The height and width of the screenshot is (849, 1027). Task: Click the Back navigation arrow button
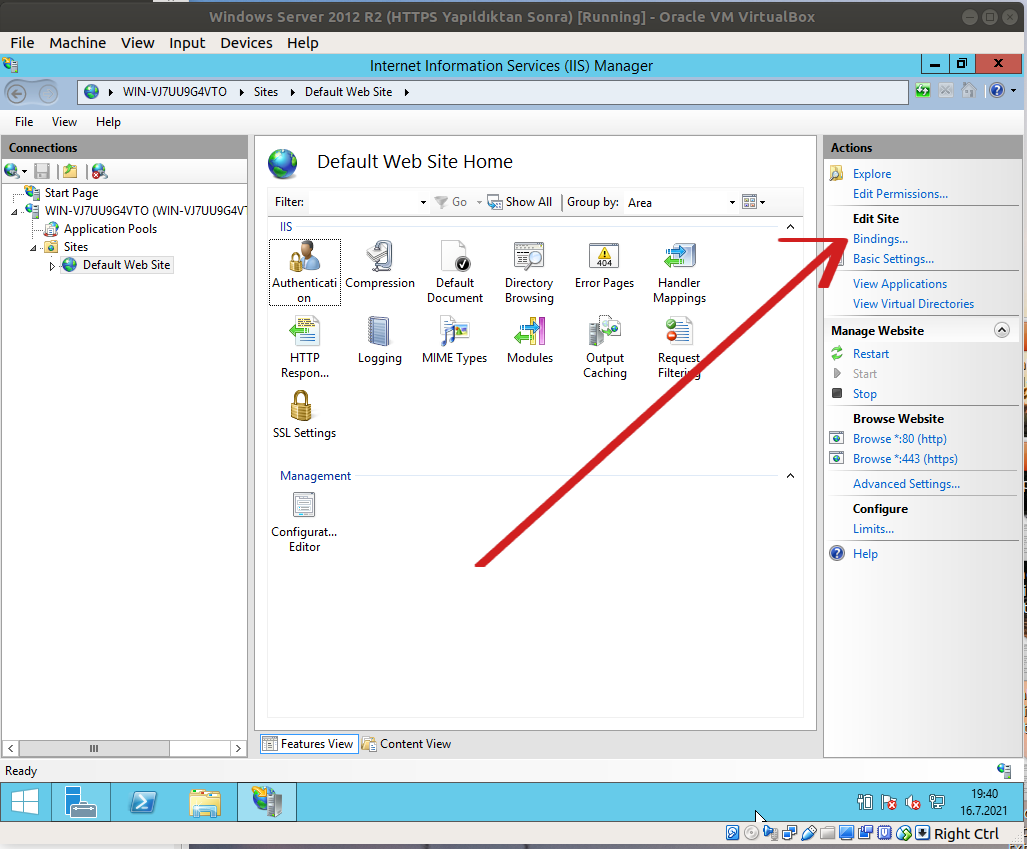coord(17,93)
